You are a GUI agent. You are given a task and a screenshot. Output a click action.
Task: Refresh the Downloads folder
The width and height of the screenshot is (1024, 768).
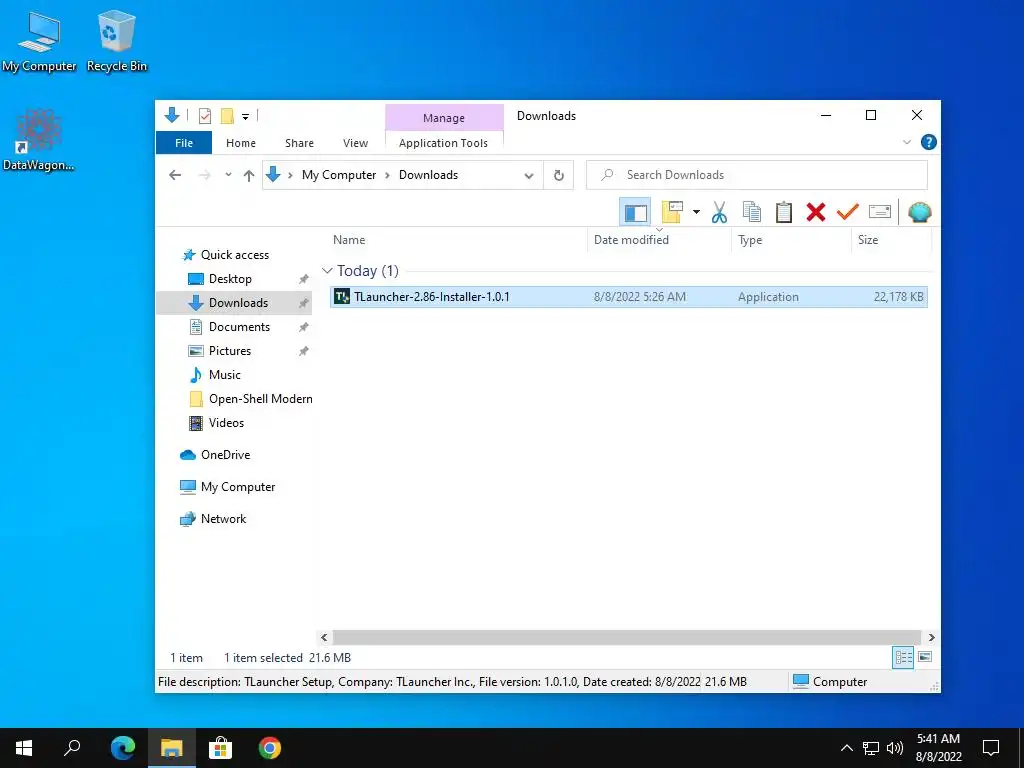tap(558, 175)
